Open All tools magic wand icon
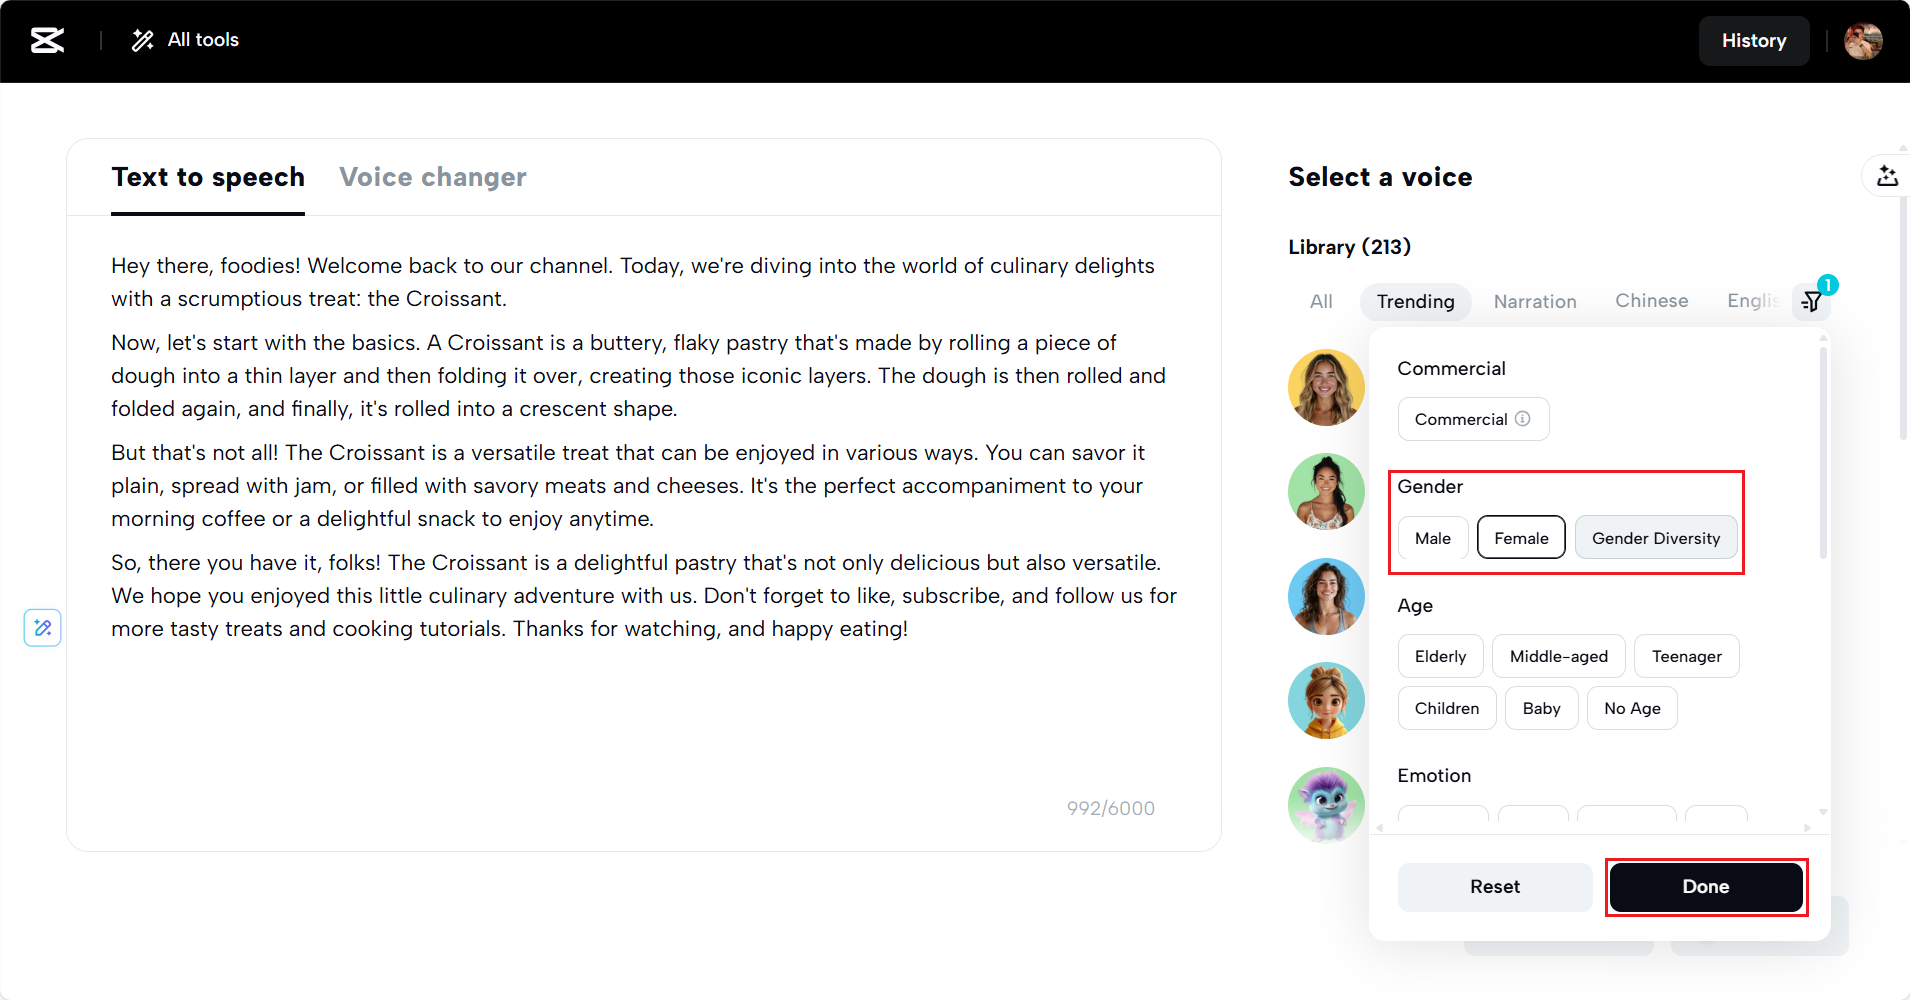Image resolution: width=1910 pixels, height=1000 pixels. tap(143, 40)
